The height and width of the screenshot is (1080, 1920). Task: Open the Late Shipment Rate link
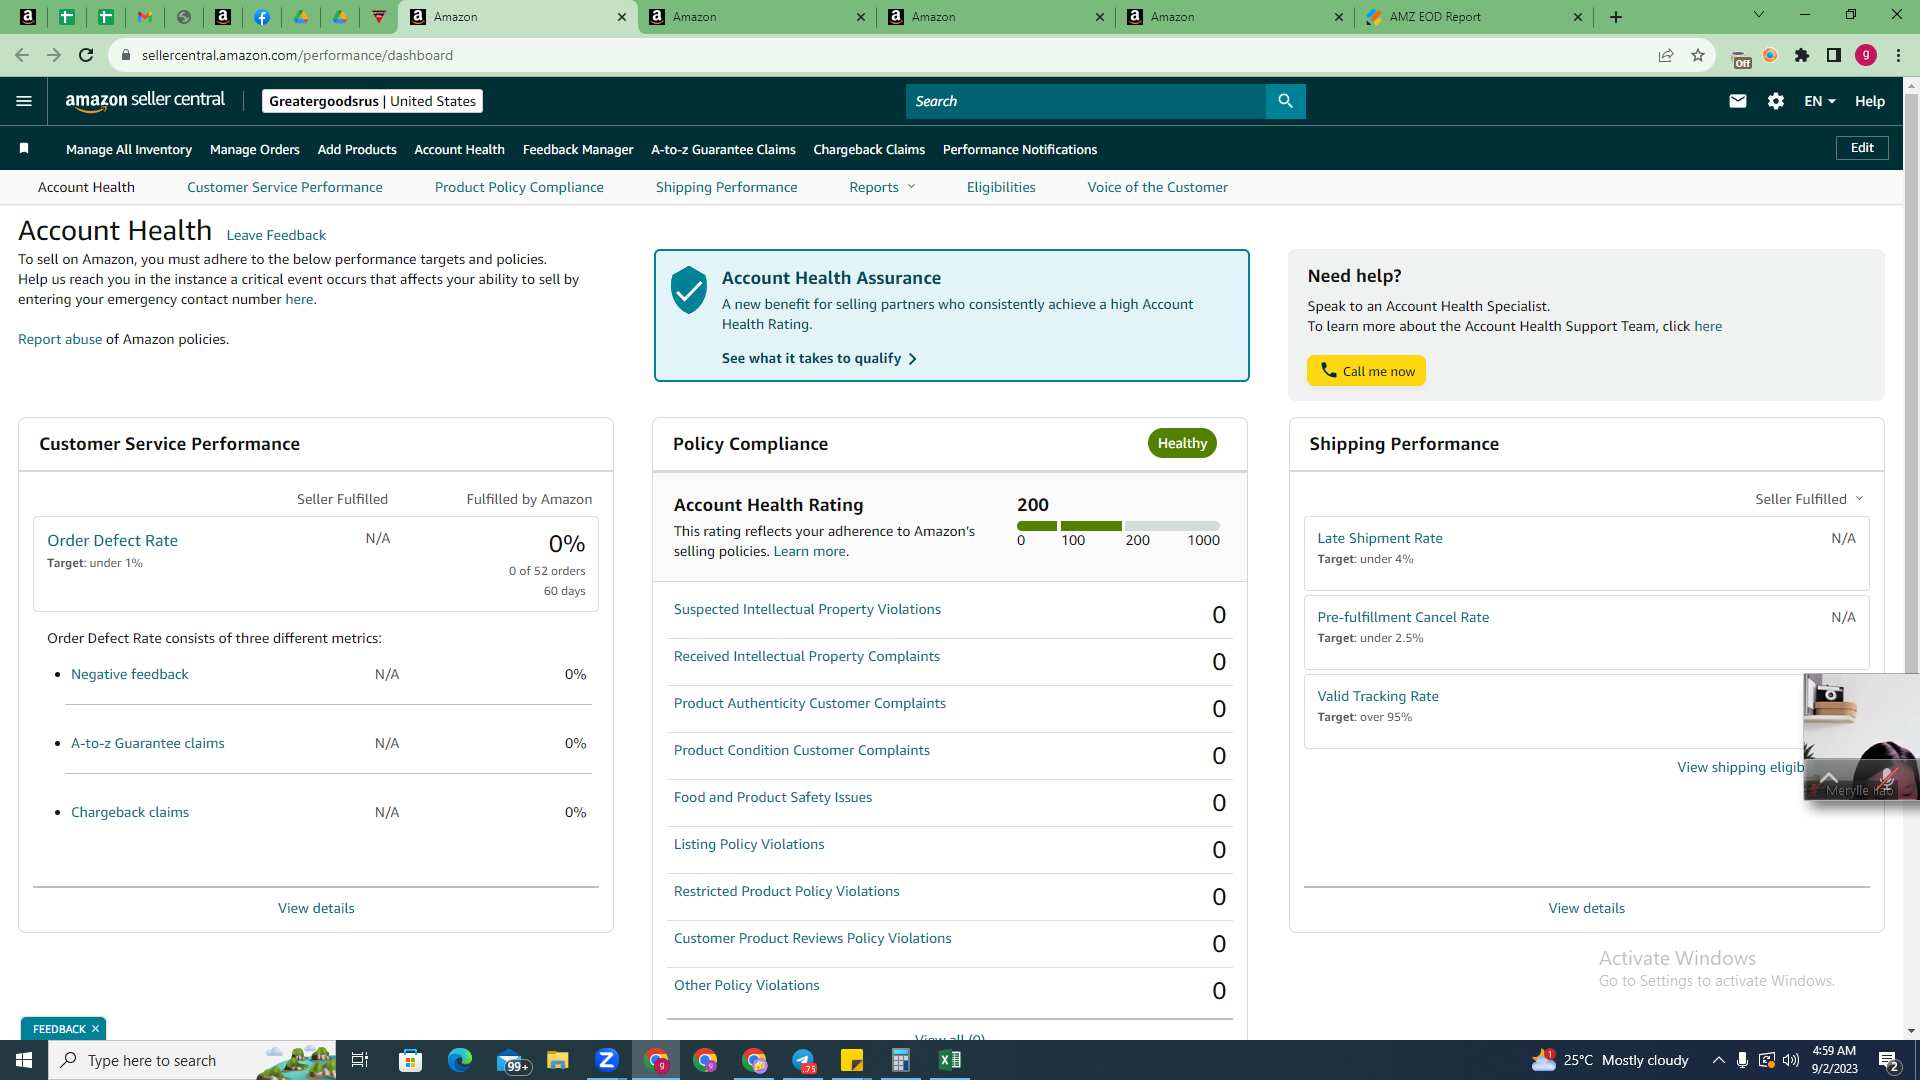pos(1380,538)
